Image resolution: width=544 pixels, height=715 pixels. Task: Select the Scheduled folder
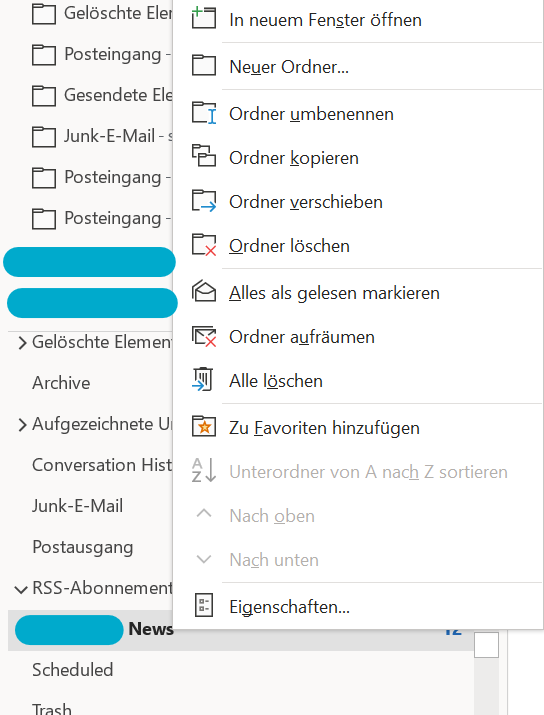pyautogui.click(x=73, y=670)
